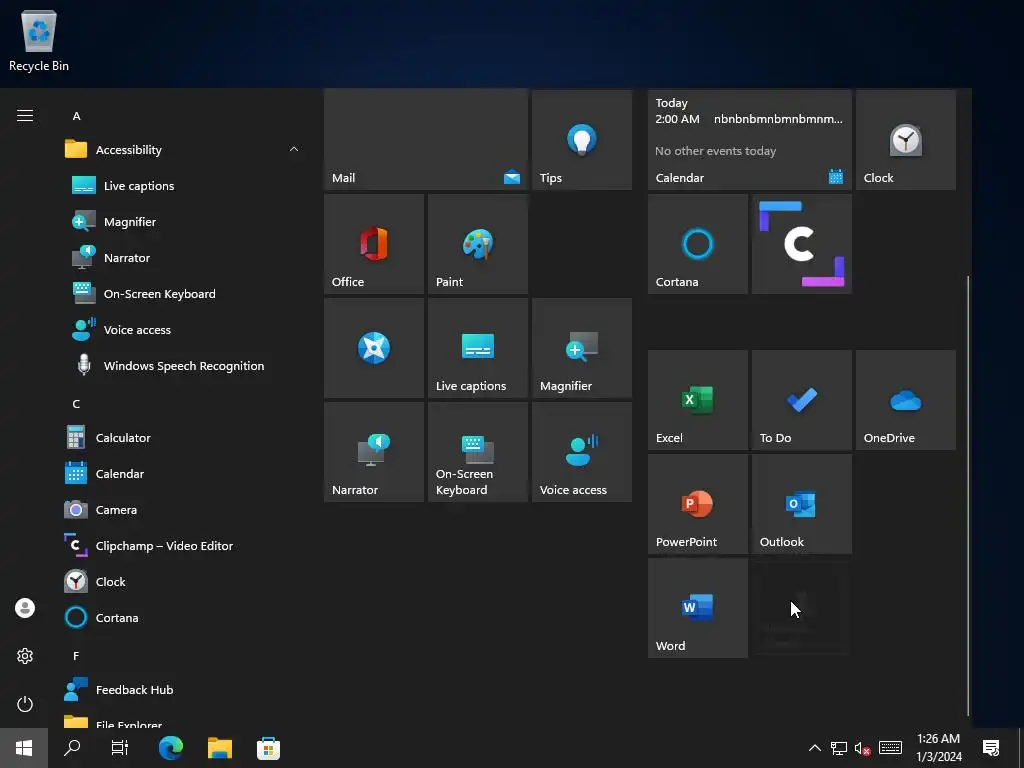This screenshot has height=768, width=1024.
Task: Show hidden system tray icons
Action: [x=814, y=748]
